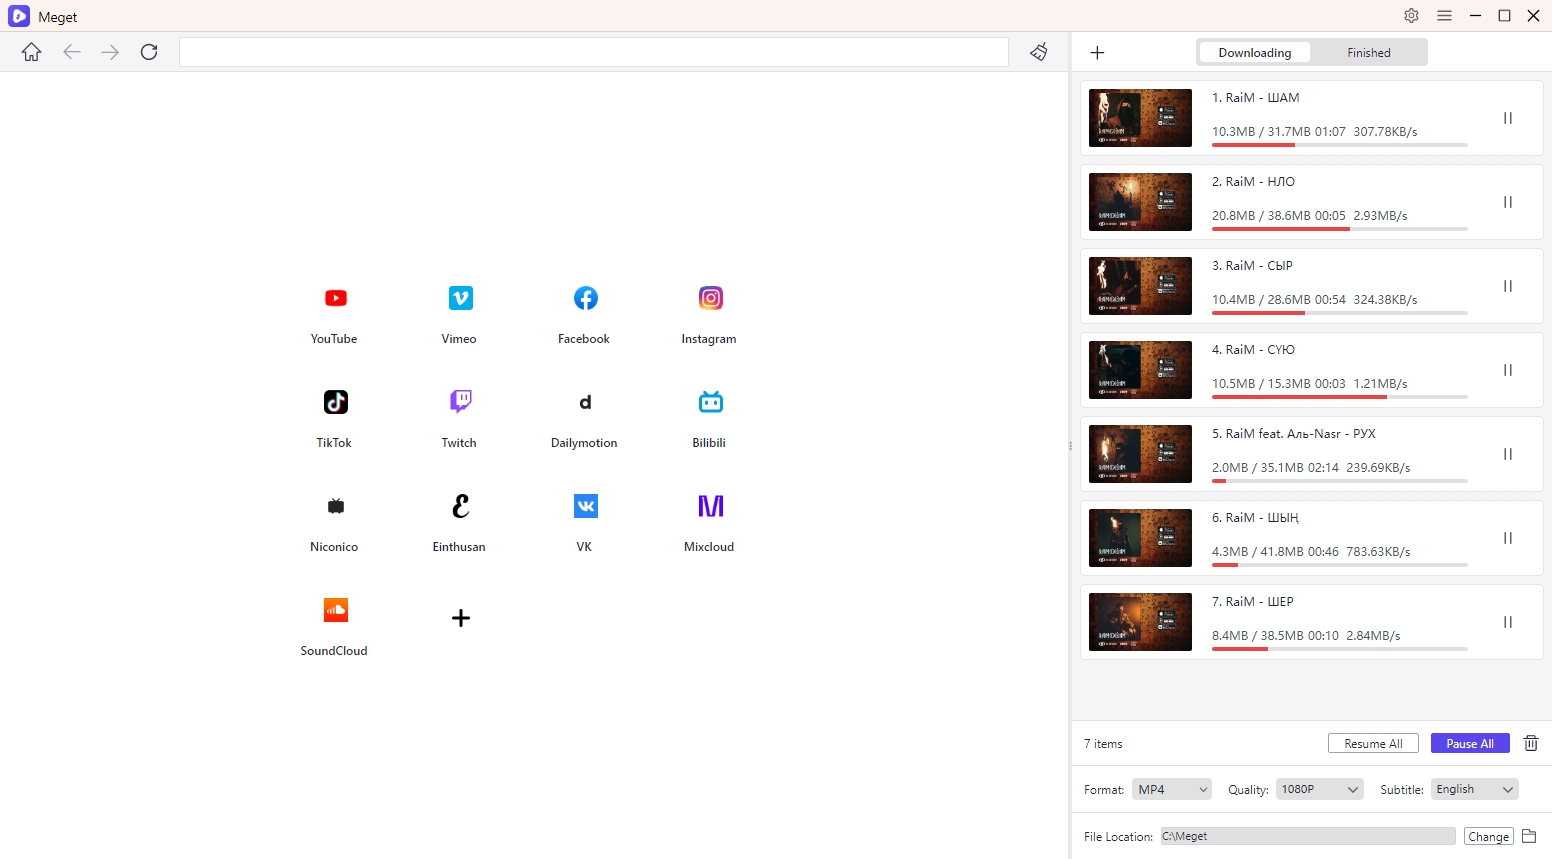Navigate back in the browser

click(71, 52)
